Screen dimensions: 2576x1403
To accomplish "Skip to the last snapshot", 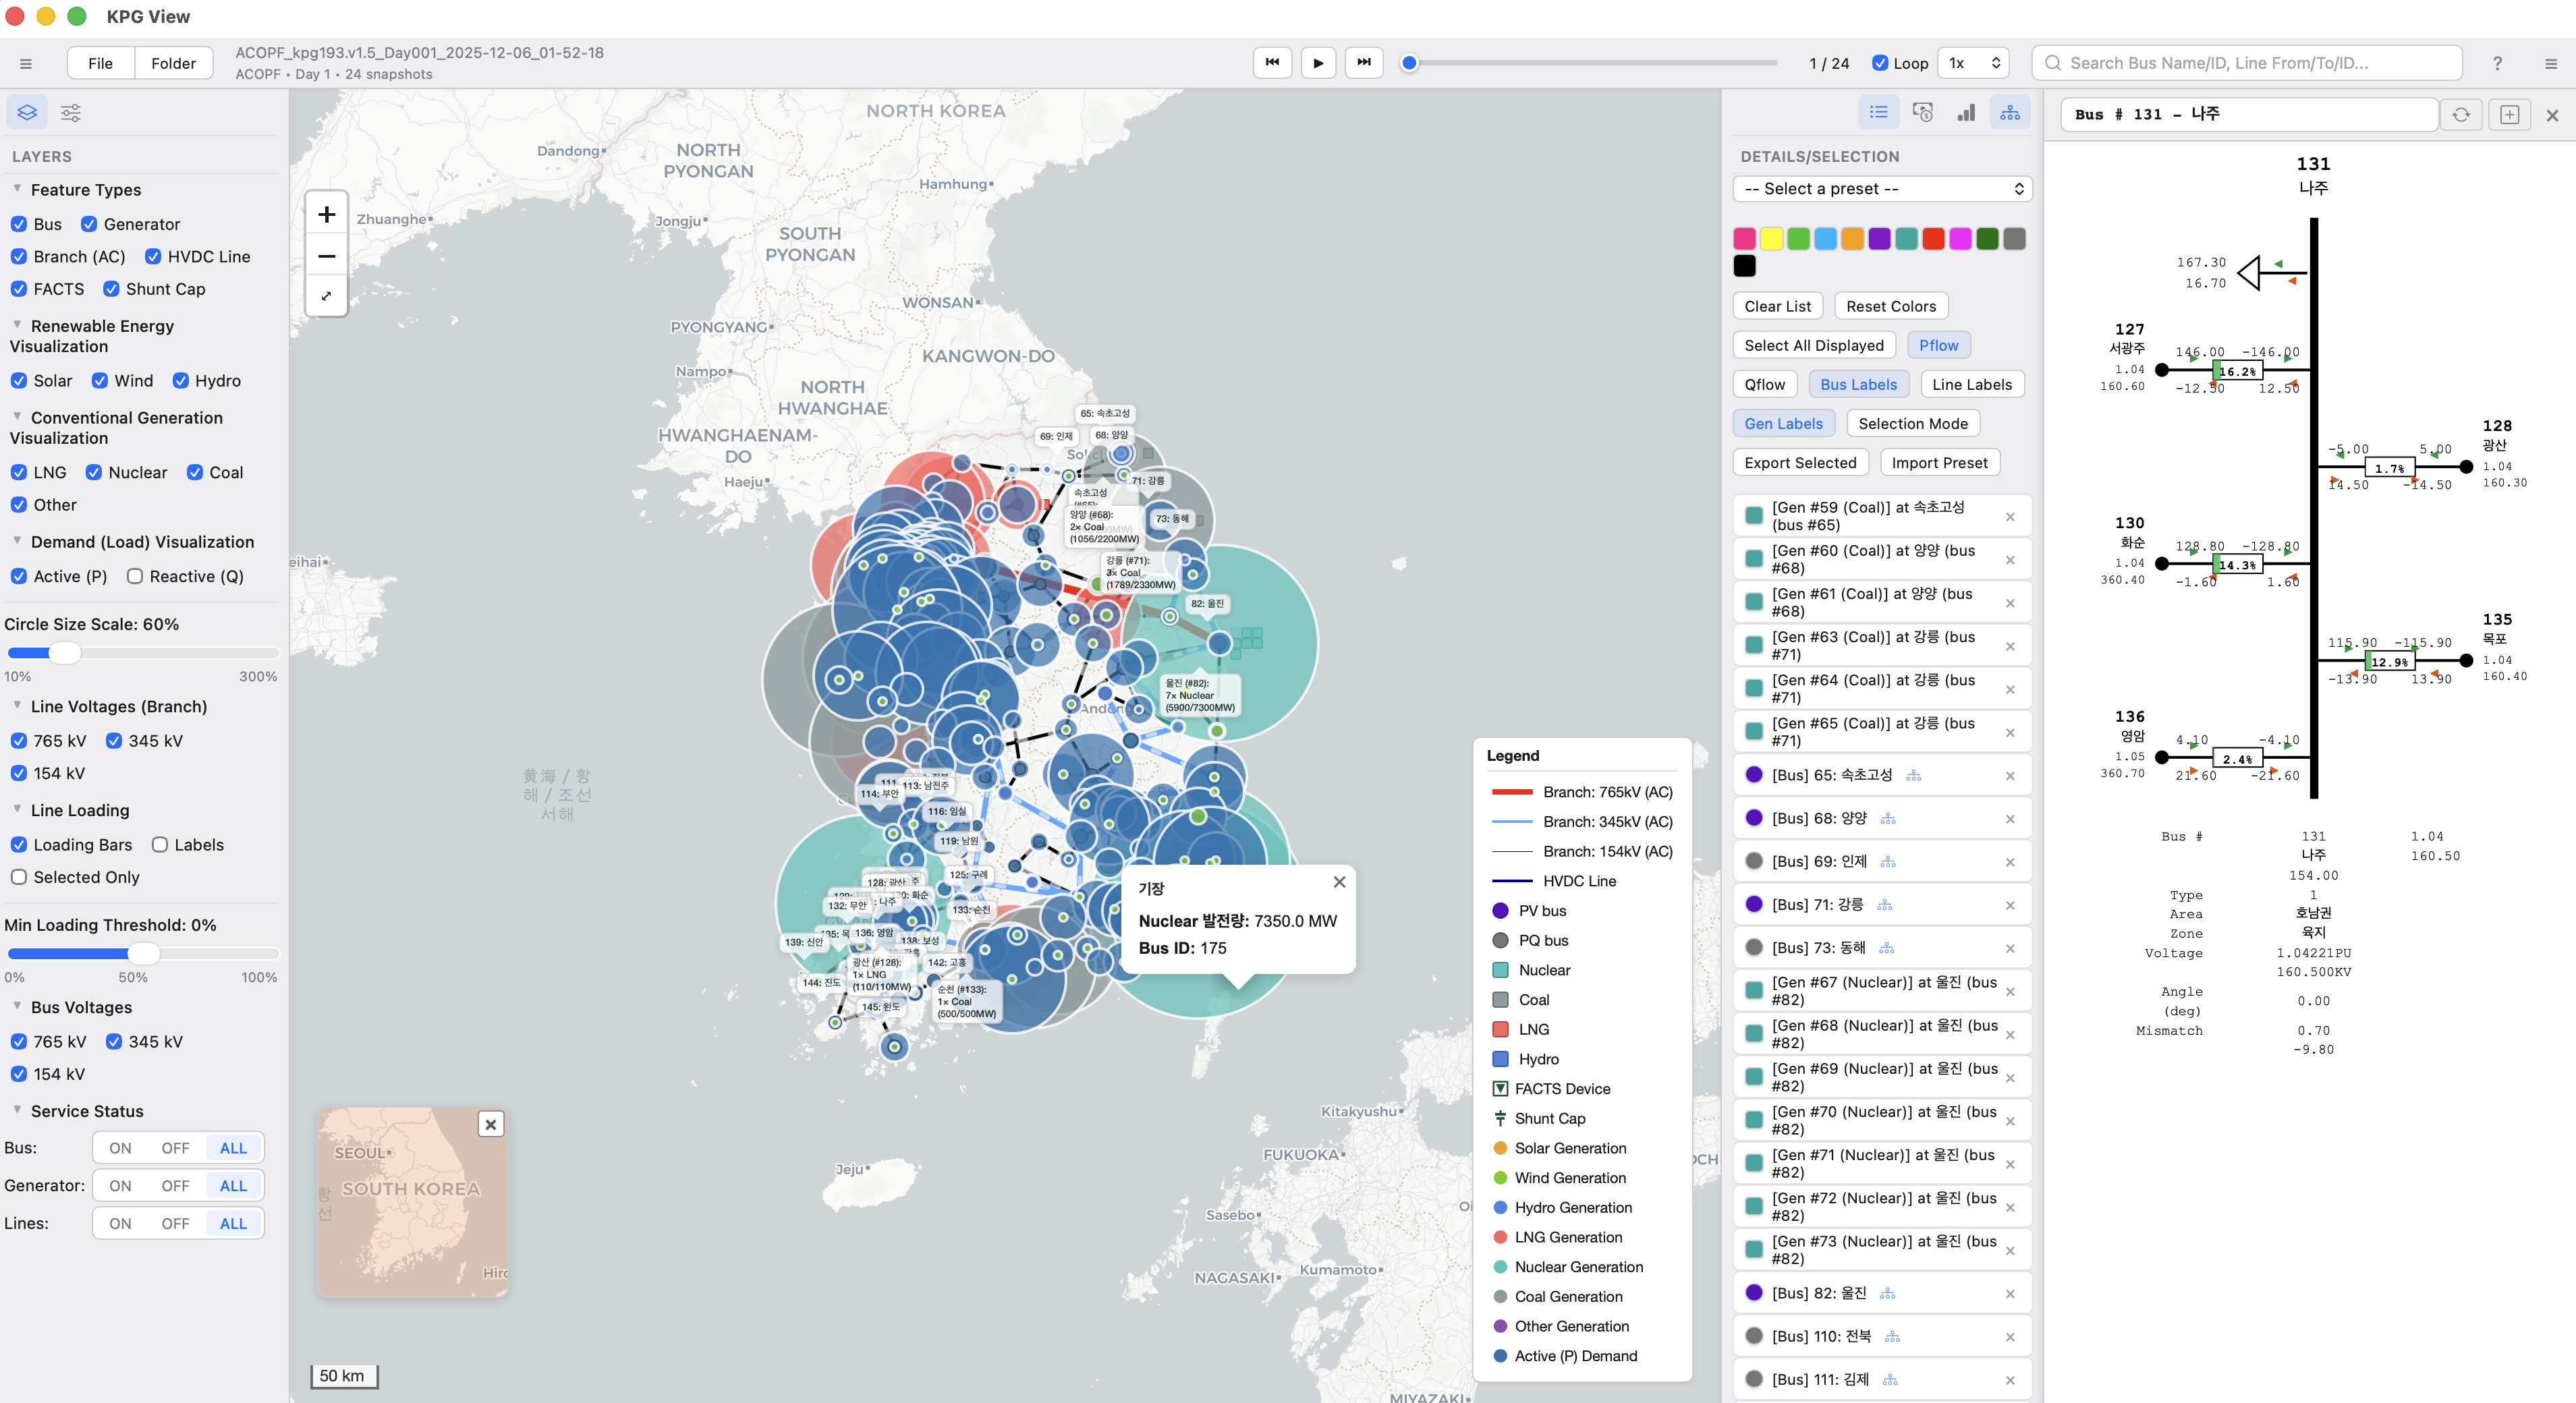I will pyautogui.click(x=1364, y=62).
